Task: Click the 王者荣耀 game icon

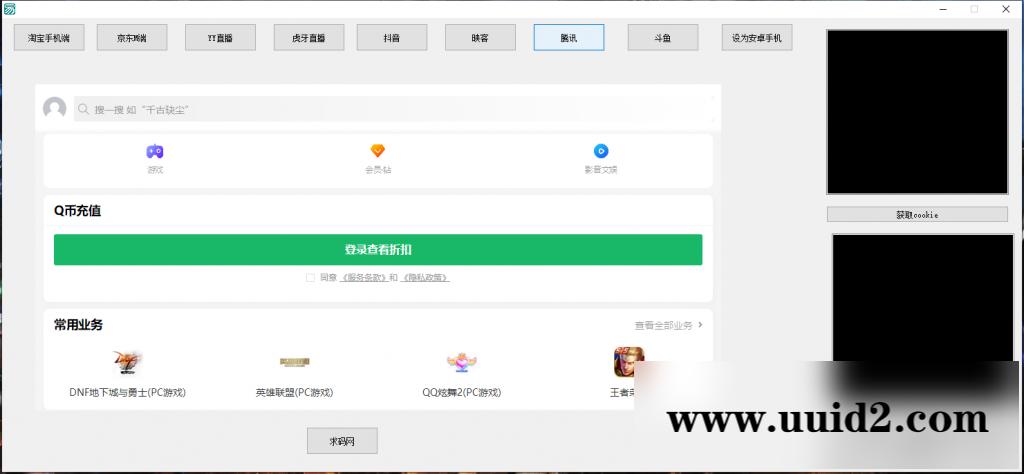Action: pyautogui.click(x=629, y=362)
